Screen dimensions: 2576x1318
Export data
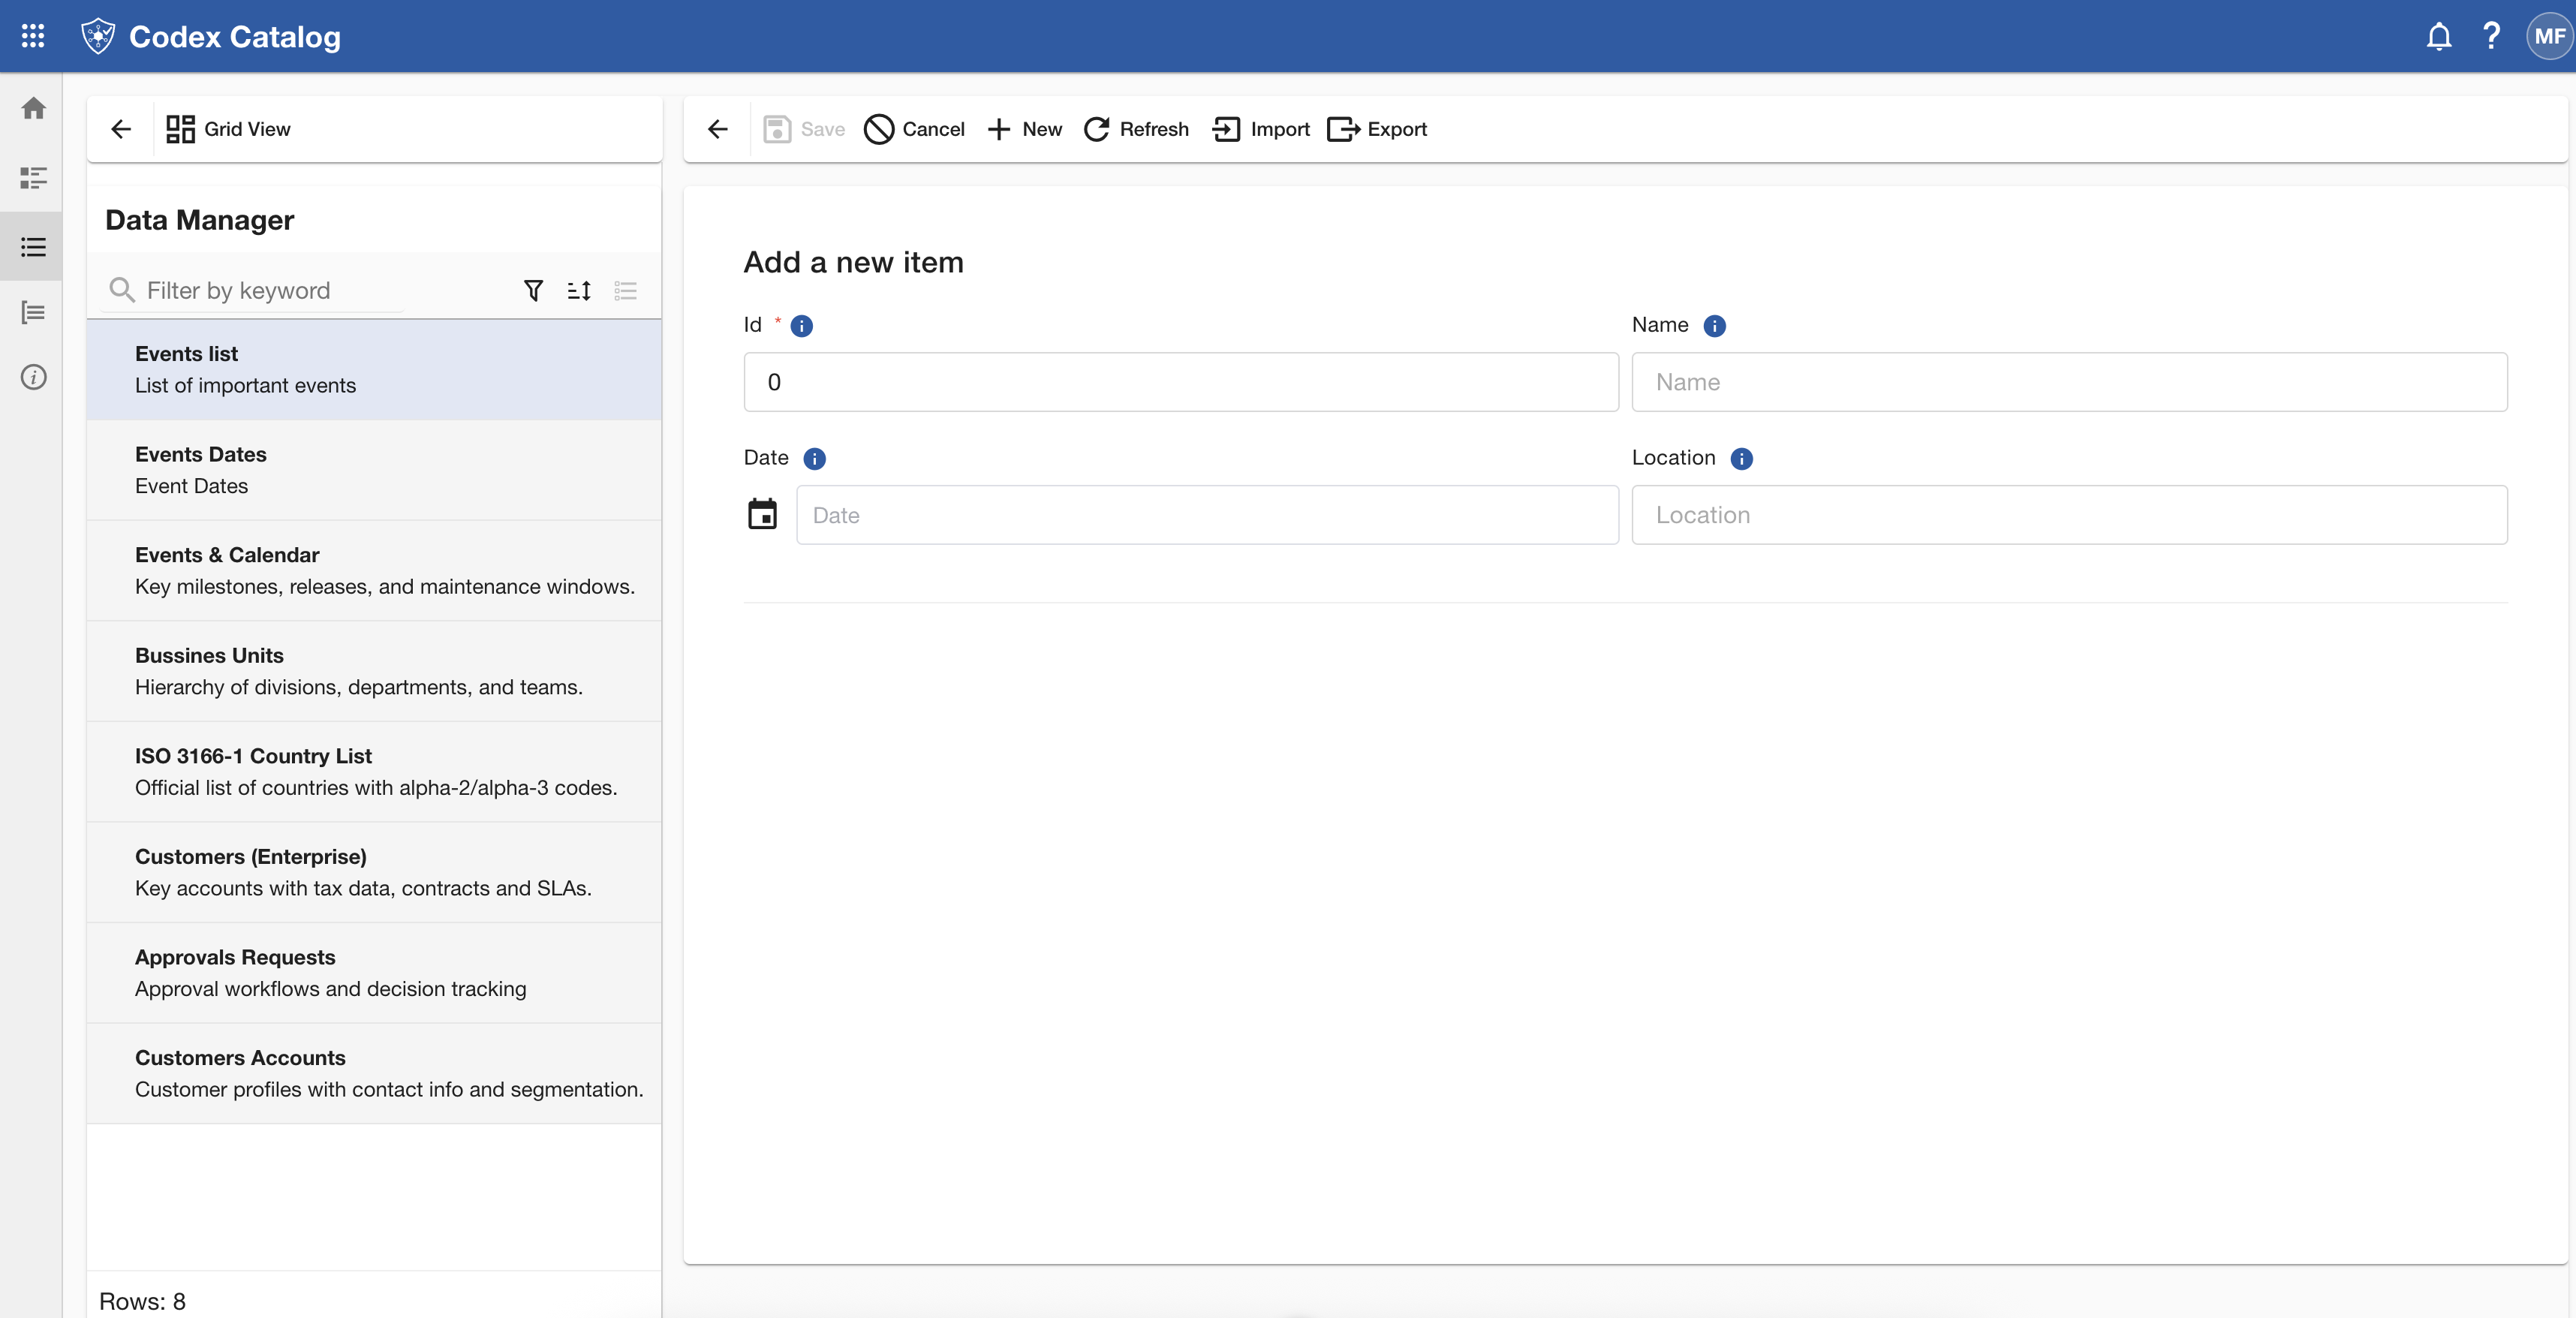click(x=1377, y=129)
